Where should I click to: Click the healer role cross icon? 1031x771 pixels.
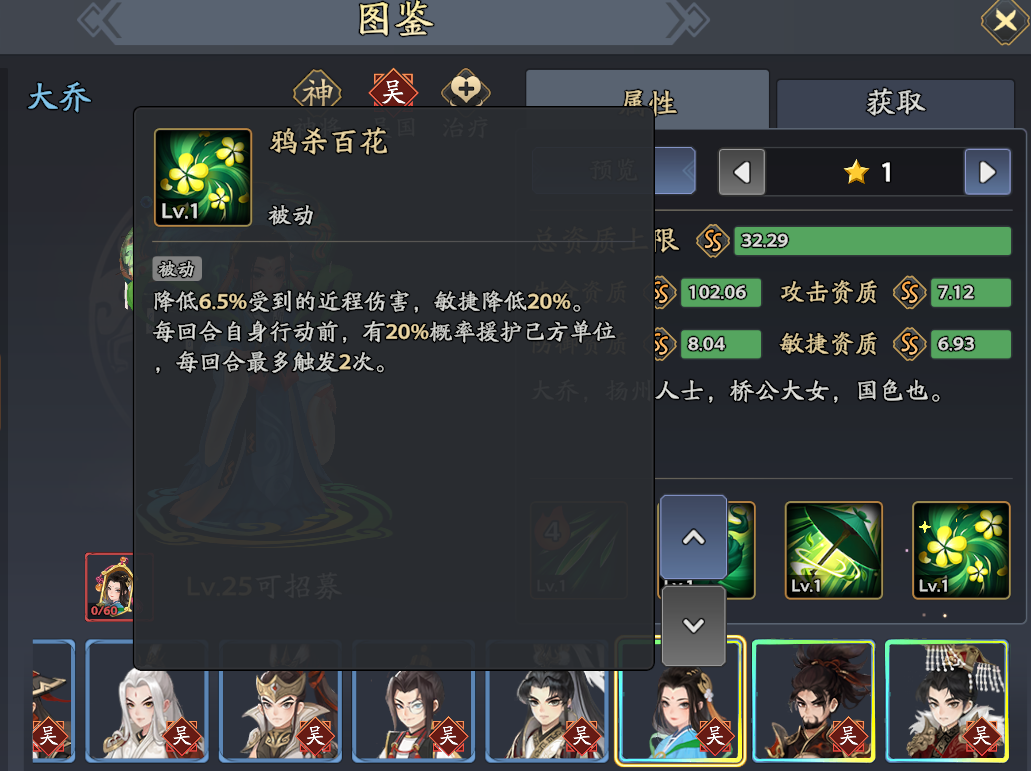coord(466,89)
